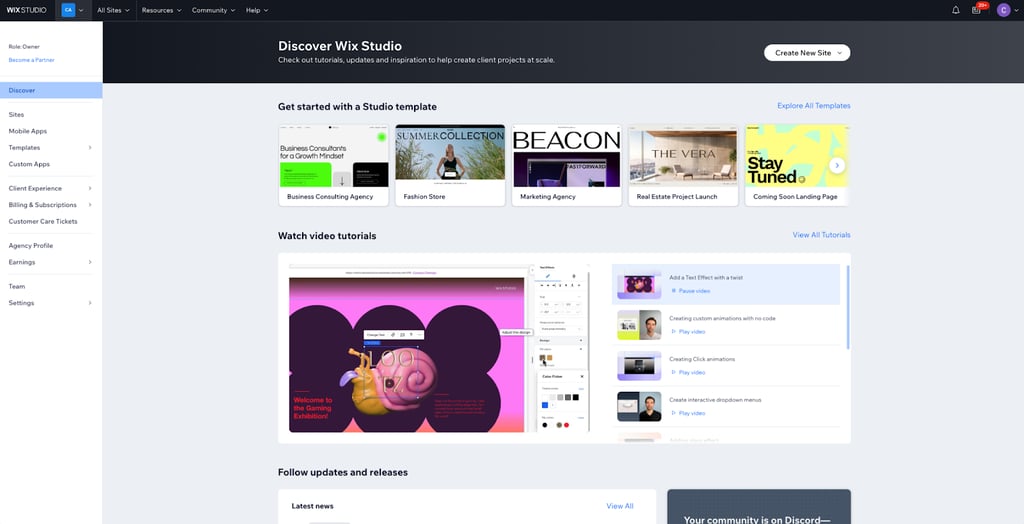Click the Discover Wix Studio heading
The height and width of the screenshot is (524, 1024).
click(x=340, y=46)
